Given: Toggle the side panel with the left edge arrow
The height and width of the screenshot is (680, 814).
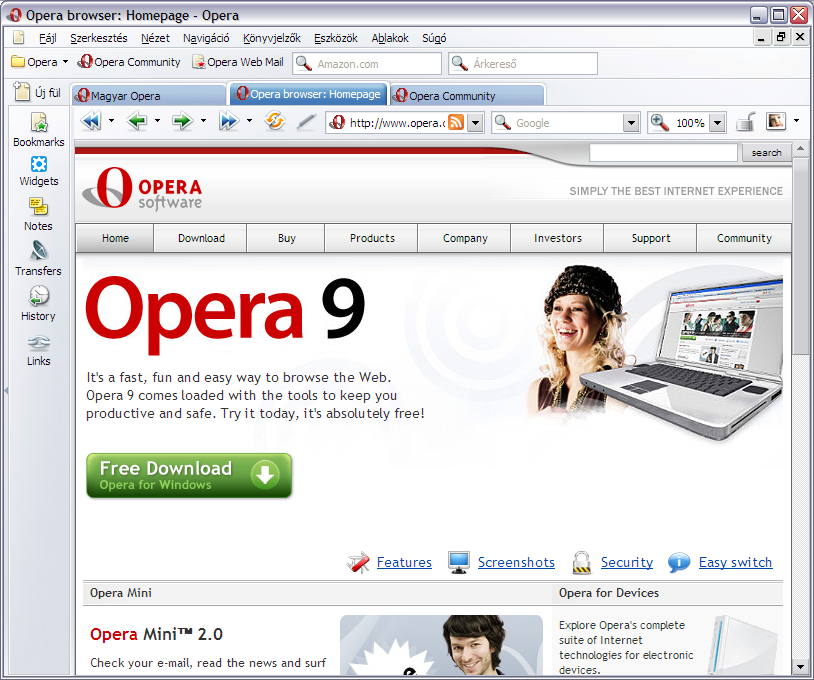Looking at the screenshot, I should pyautogui.click(x=6, y=390).
